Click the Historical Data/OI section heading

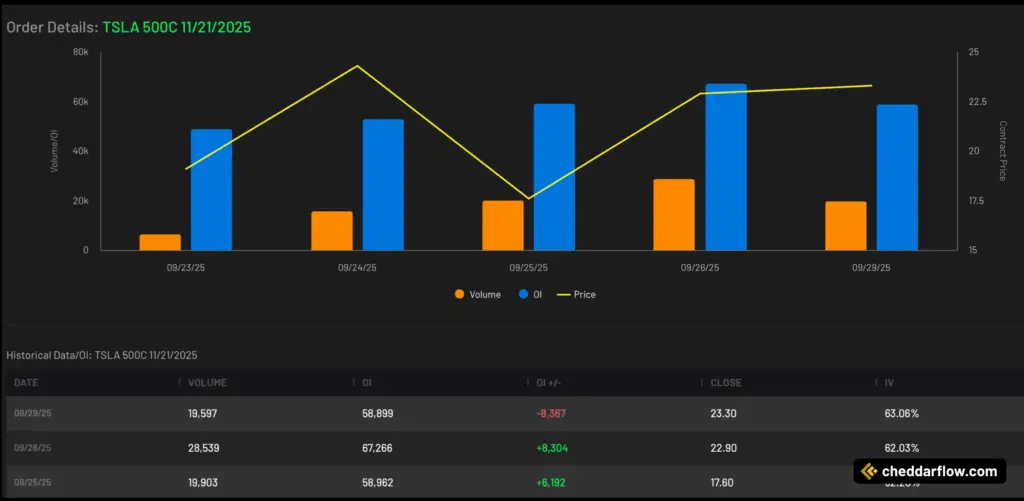point(102,355)
